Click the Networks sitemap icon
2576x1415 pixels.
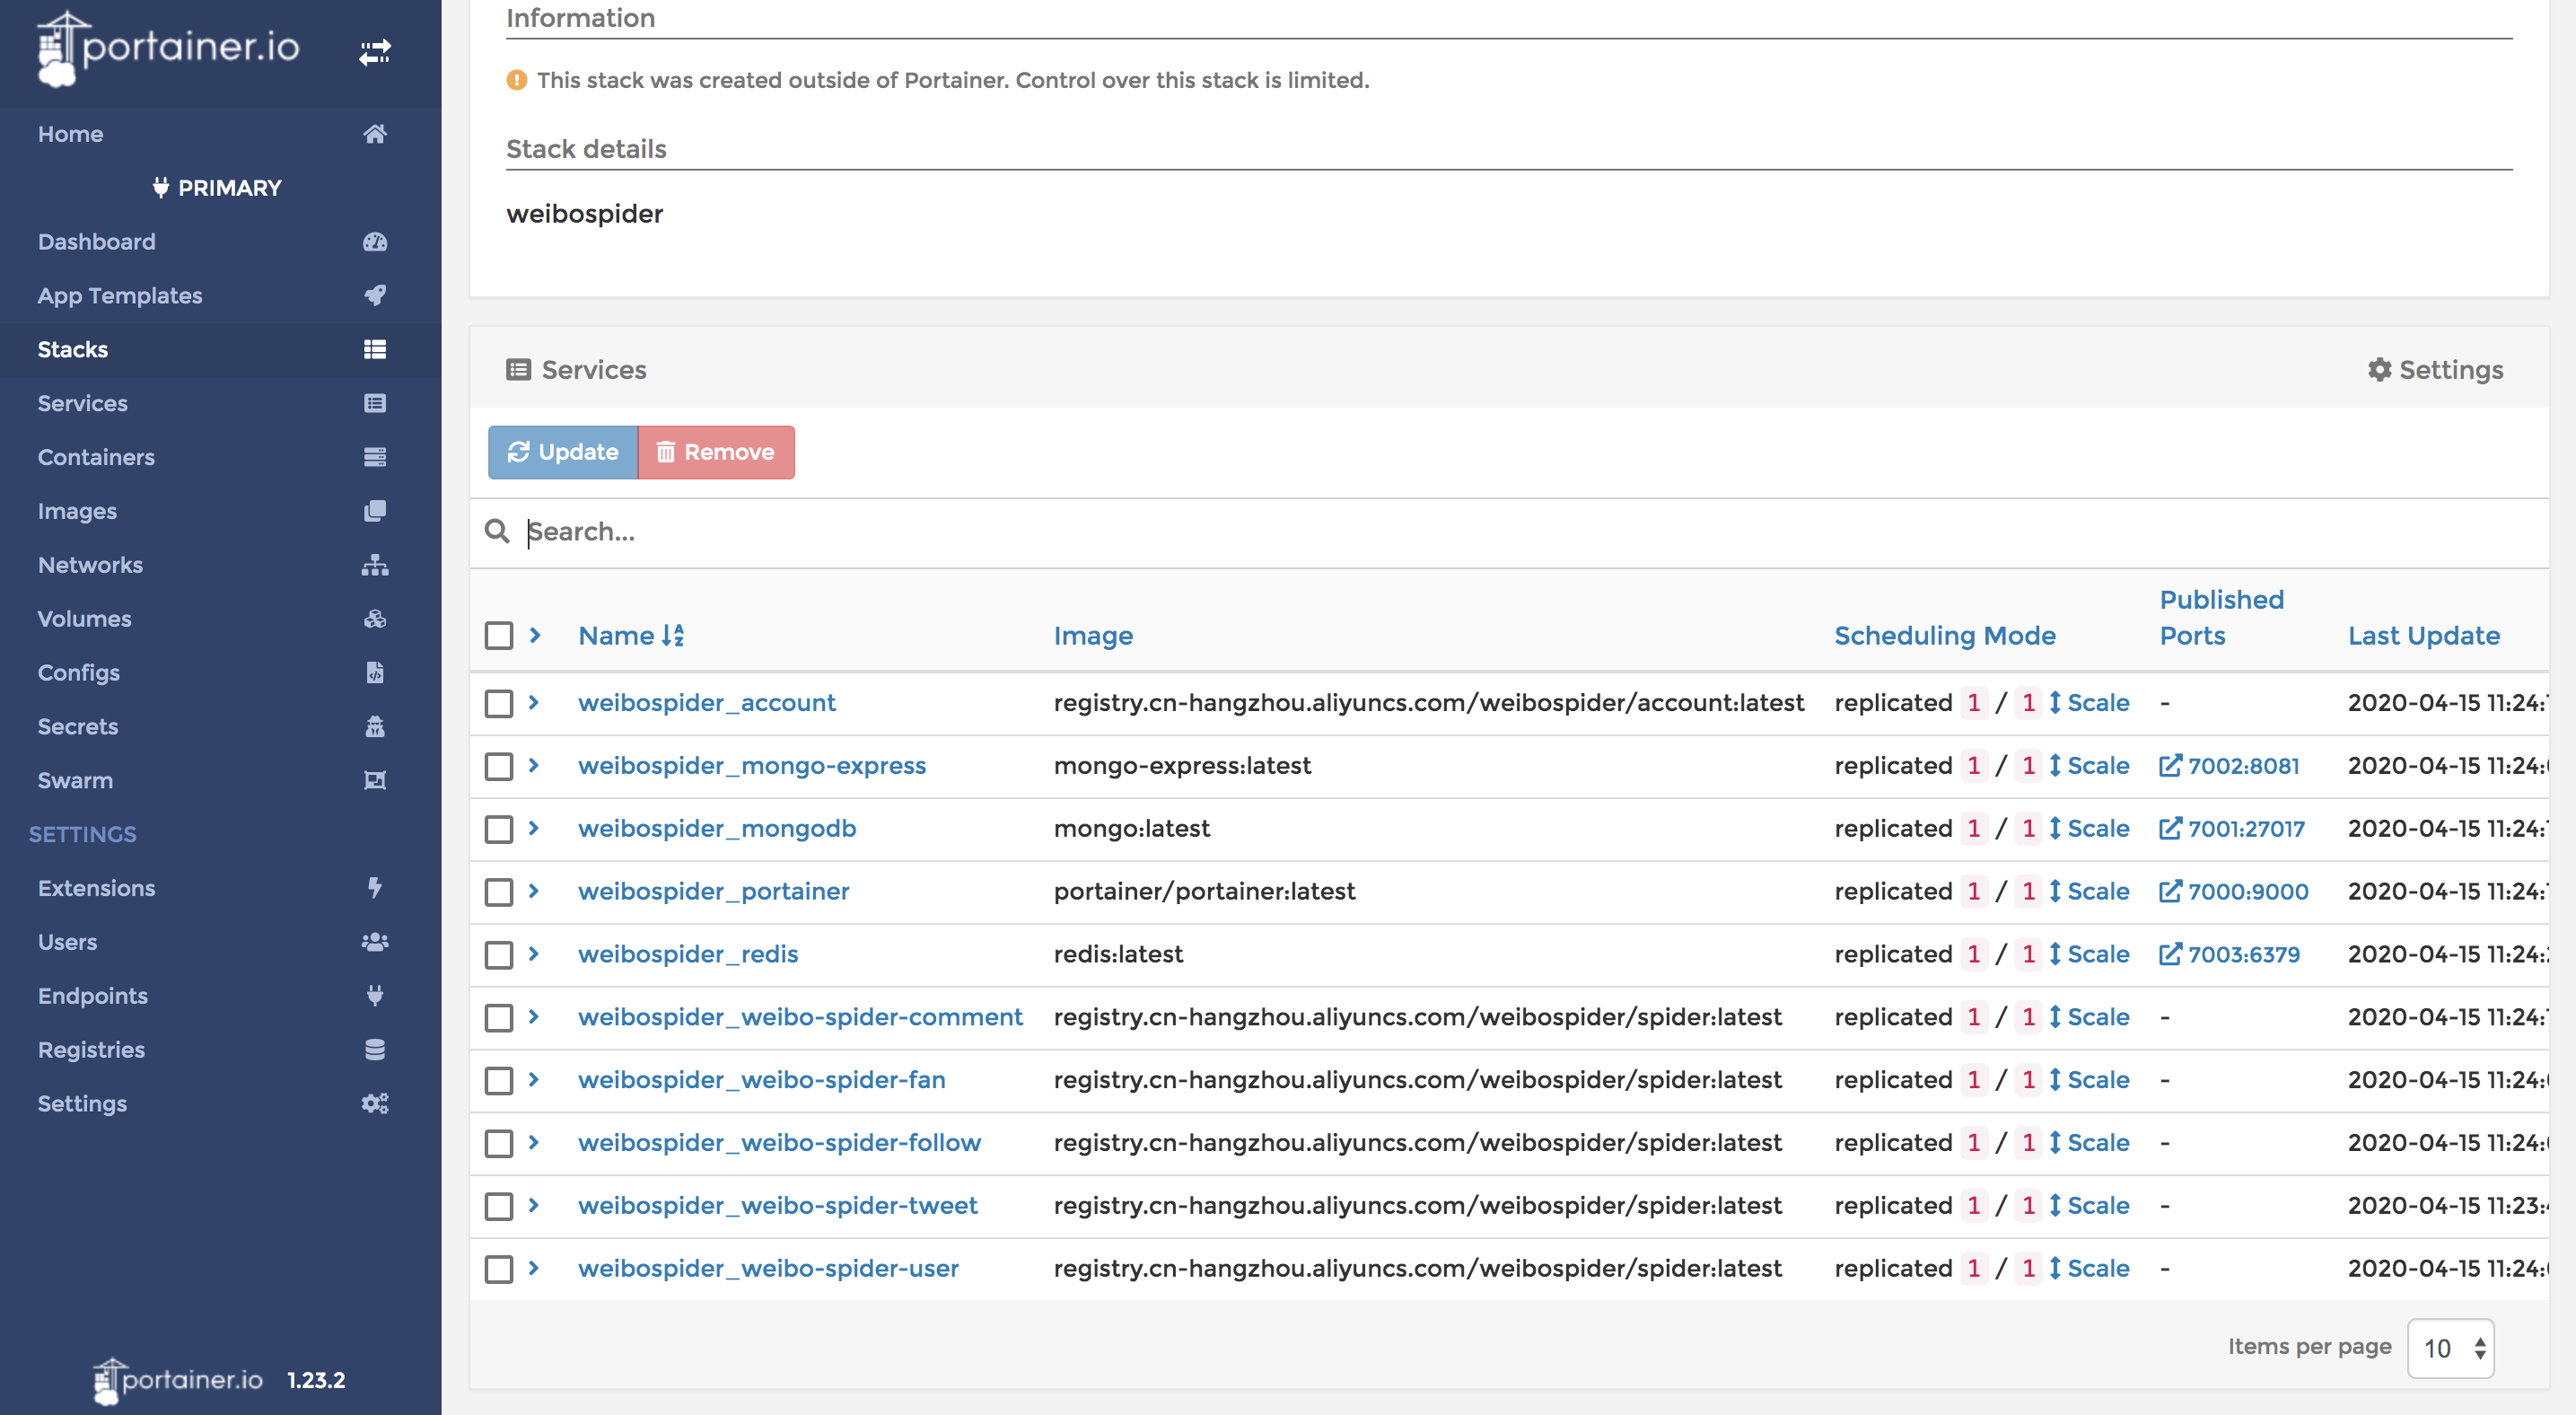tap(375, 565)
